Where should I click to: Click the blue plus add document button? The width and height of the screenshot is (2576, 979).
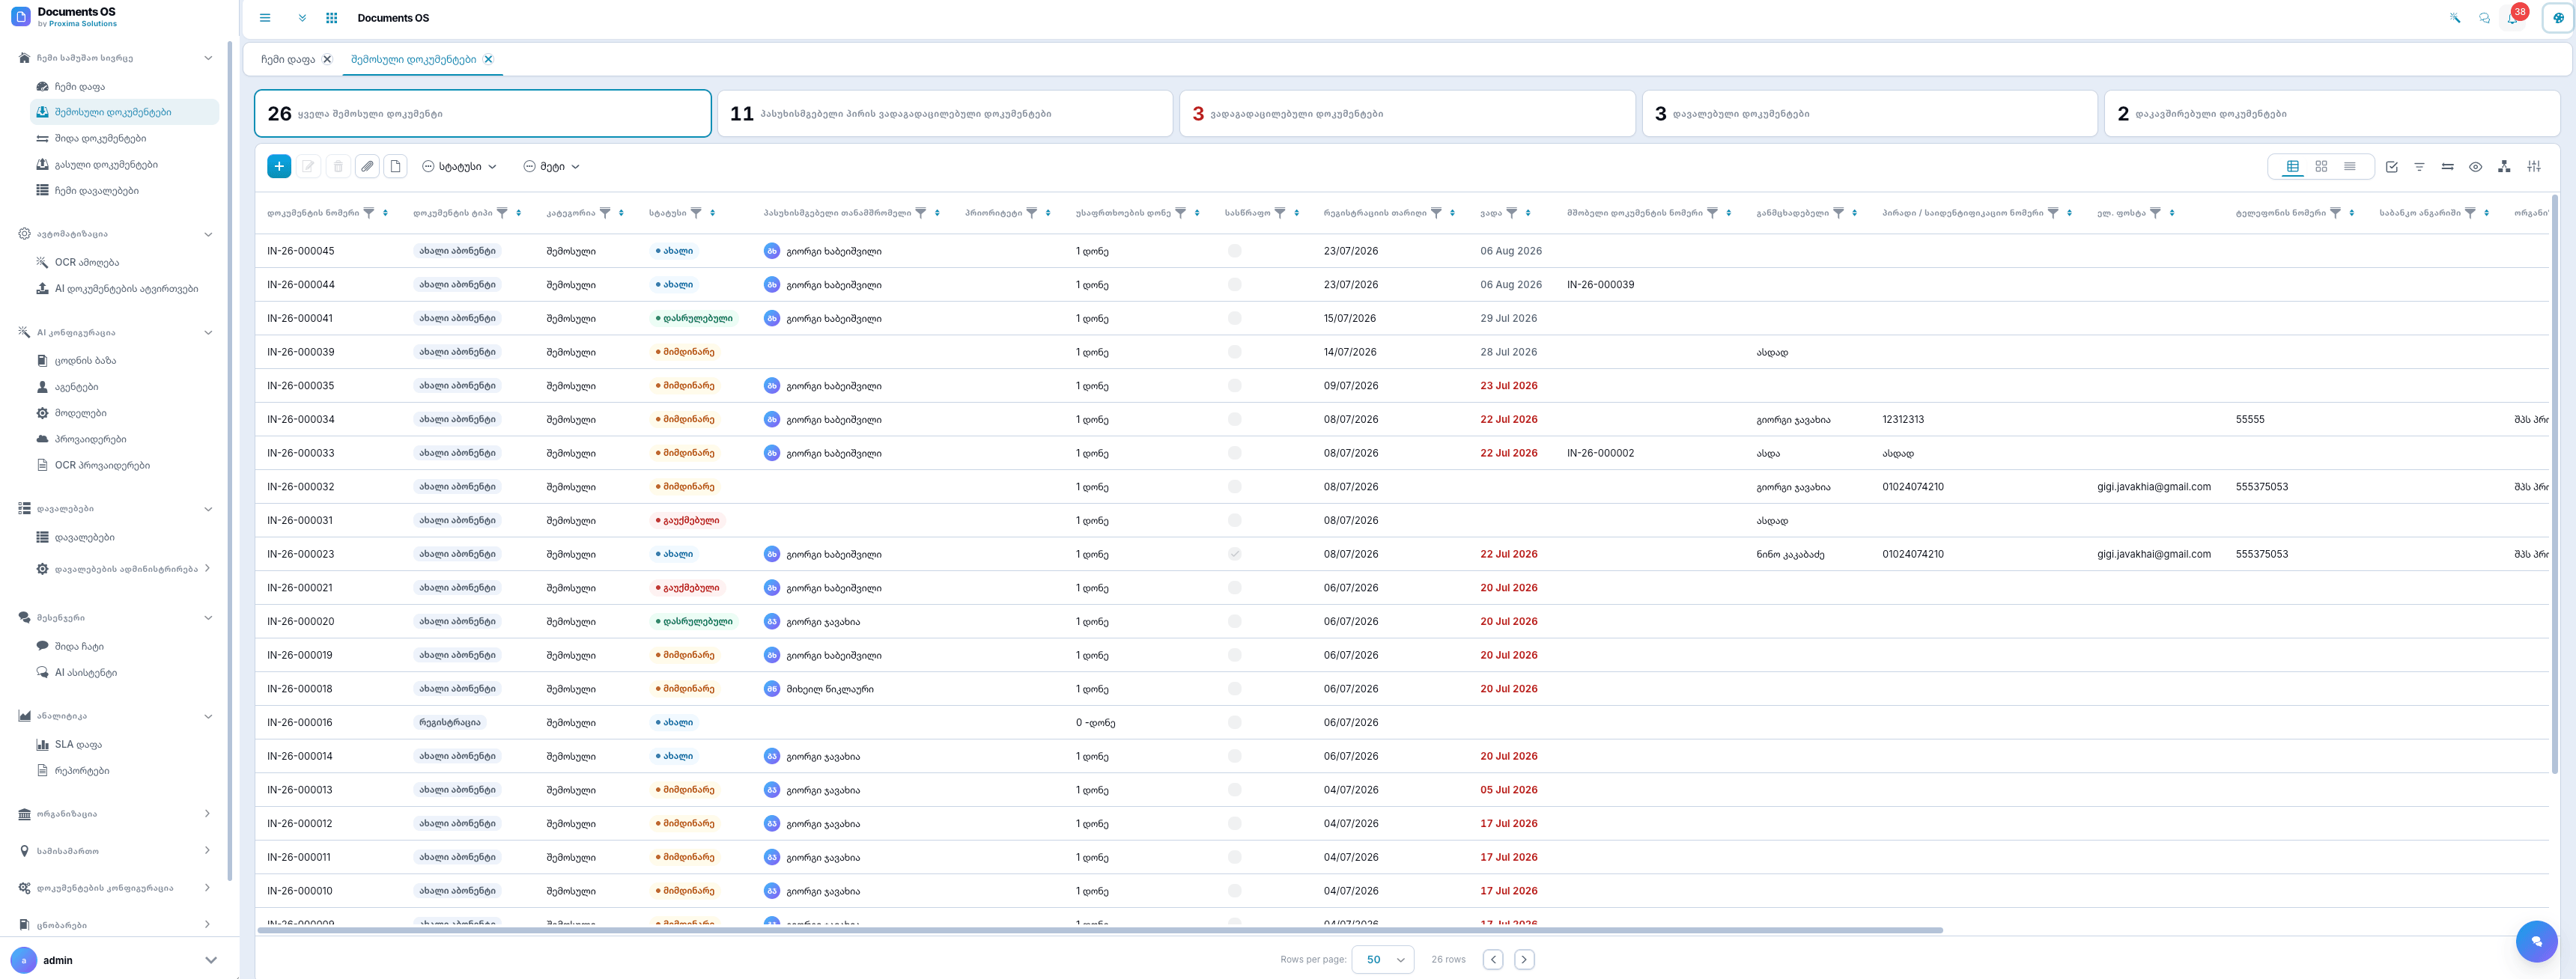279,166
